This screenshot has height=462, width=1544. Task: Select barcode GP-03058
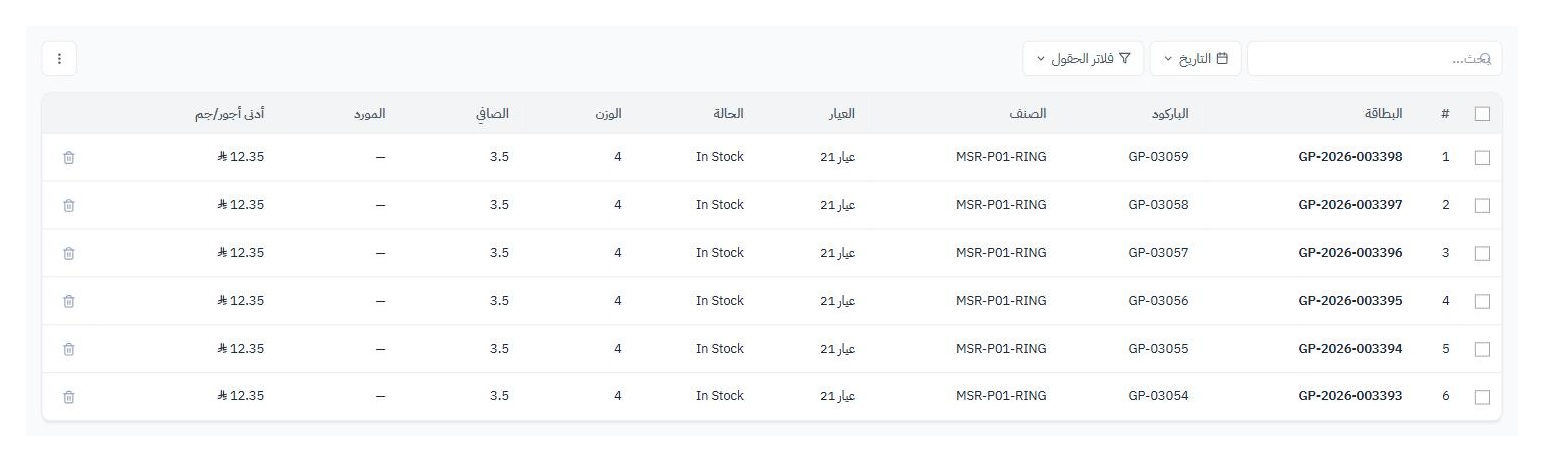tap(1158, 205)
